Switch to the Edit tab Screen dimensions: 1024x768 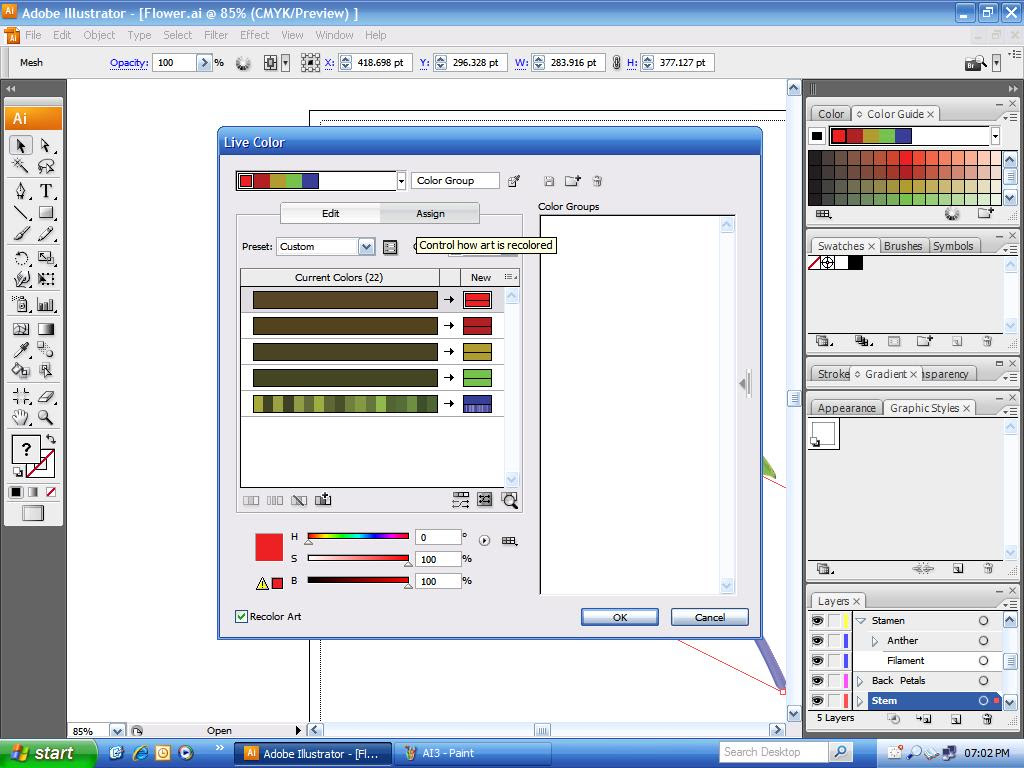pyautogui.click(x=330, y=214)
